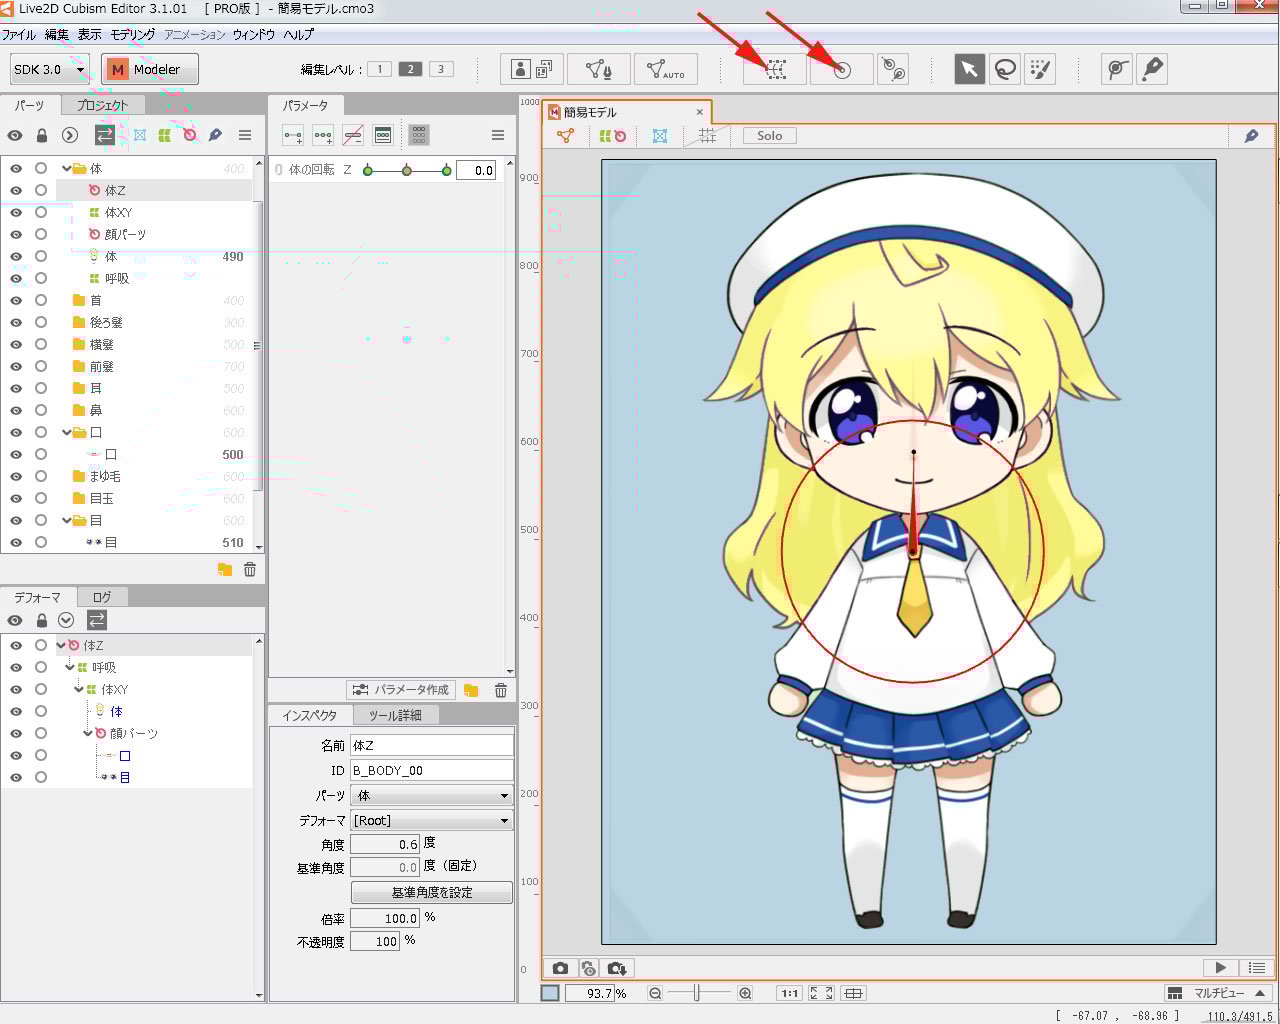The image size is (1280, 1024).
Task: Collapse 体Z node in deformer tree
Action: coord(61,645)
